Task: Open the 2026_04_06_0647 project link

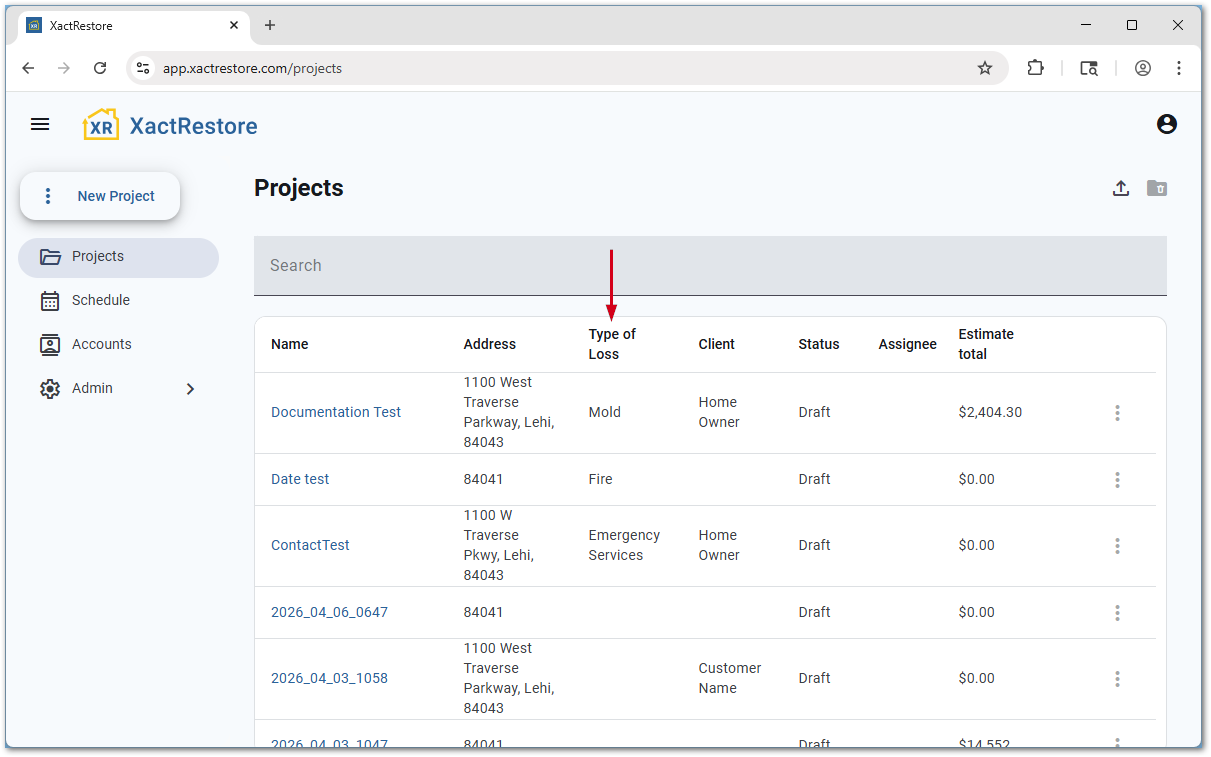Action: [329, 612]
